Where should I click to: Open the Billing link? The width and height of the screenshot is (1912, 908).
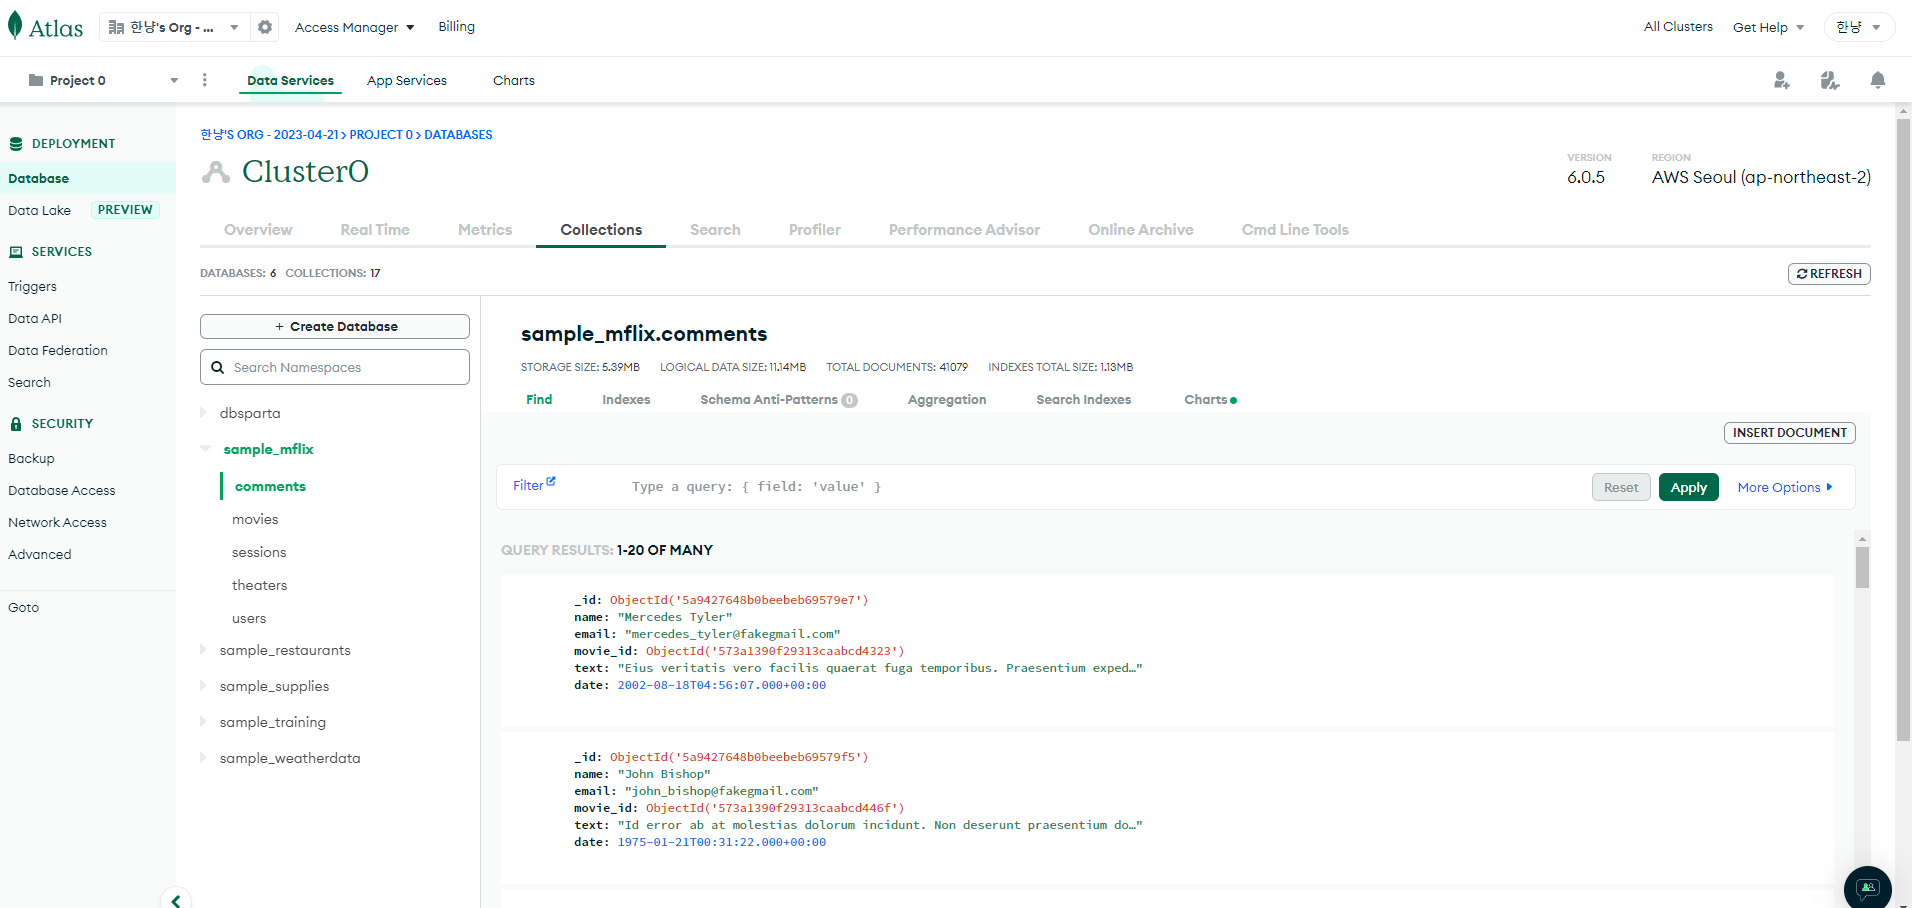[456, 27]
